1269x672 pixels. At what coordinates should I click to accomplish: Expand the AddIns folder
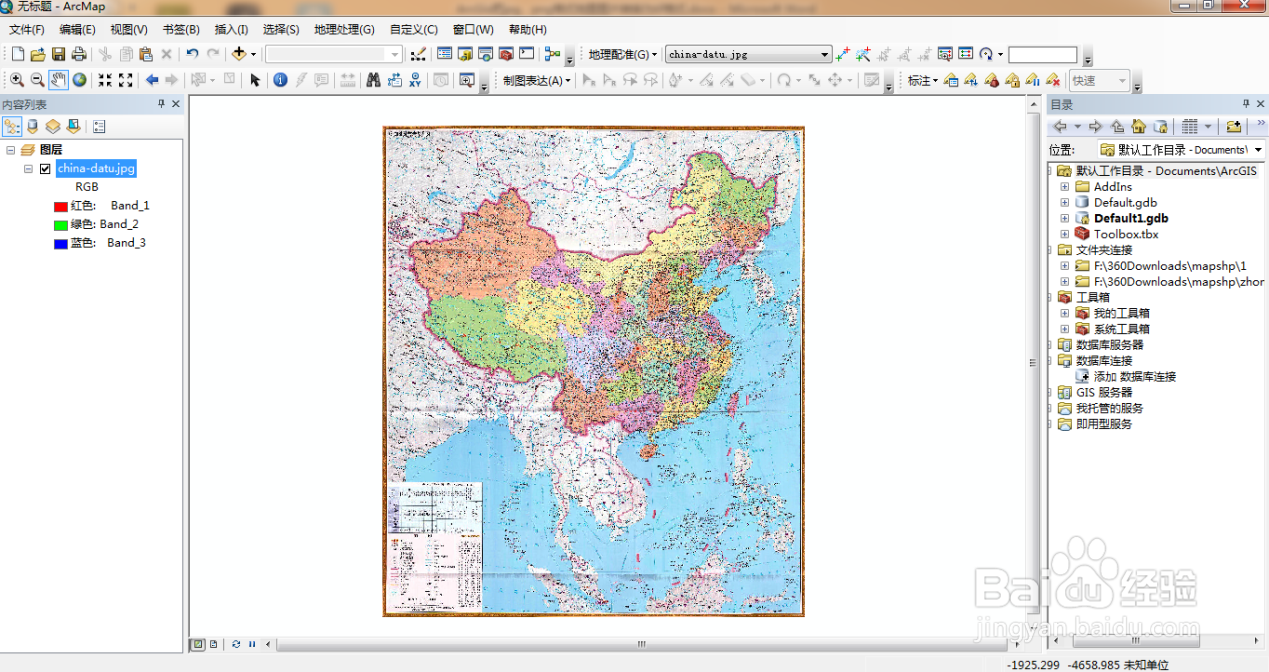pyautogui.click(x=1065, y=187)
